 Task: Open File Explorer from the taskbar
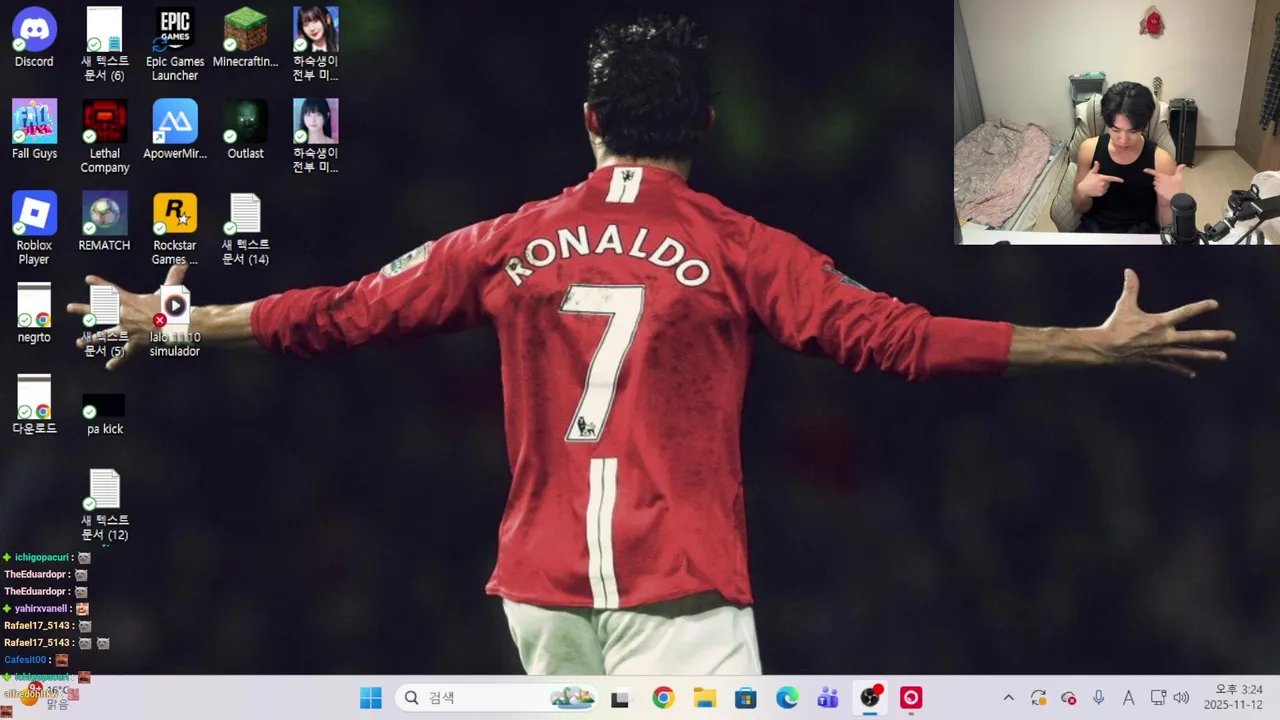(704, 698)
